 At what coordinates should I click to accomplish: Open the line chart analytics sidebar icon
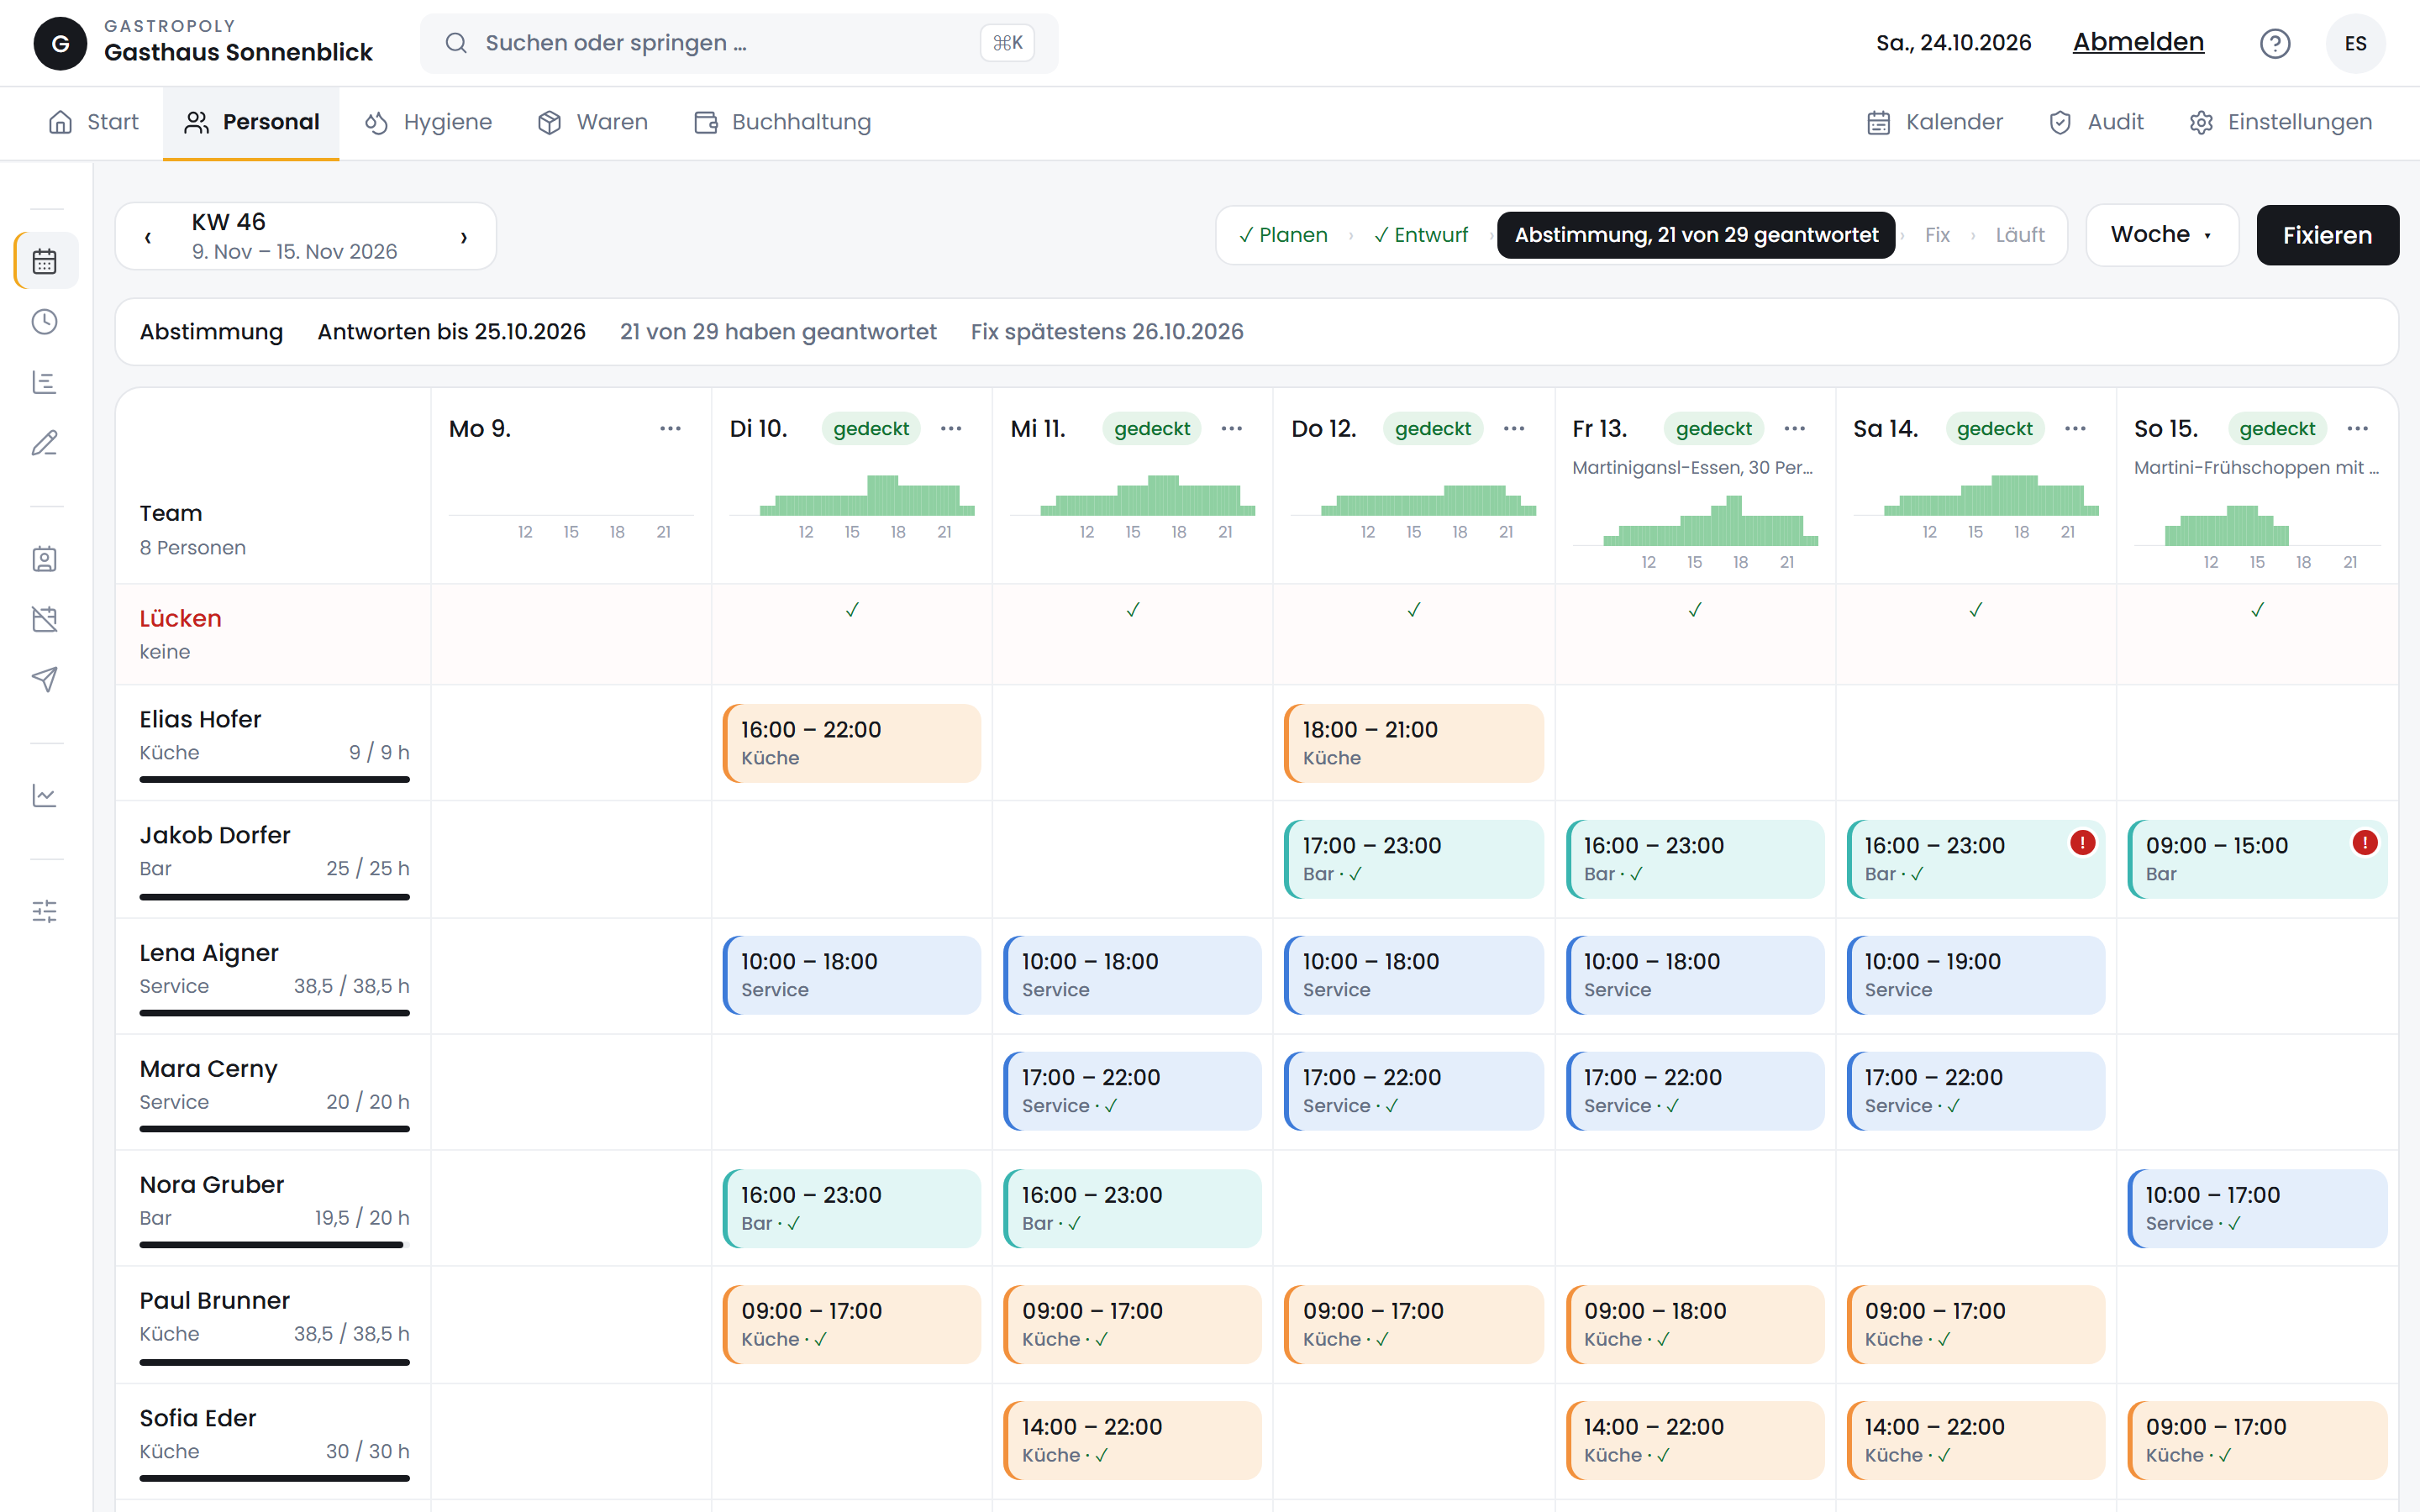tap(45, 795)
